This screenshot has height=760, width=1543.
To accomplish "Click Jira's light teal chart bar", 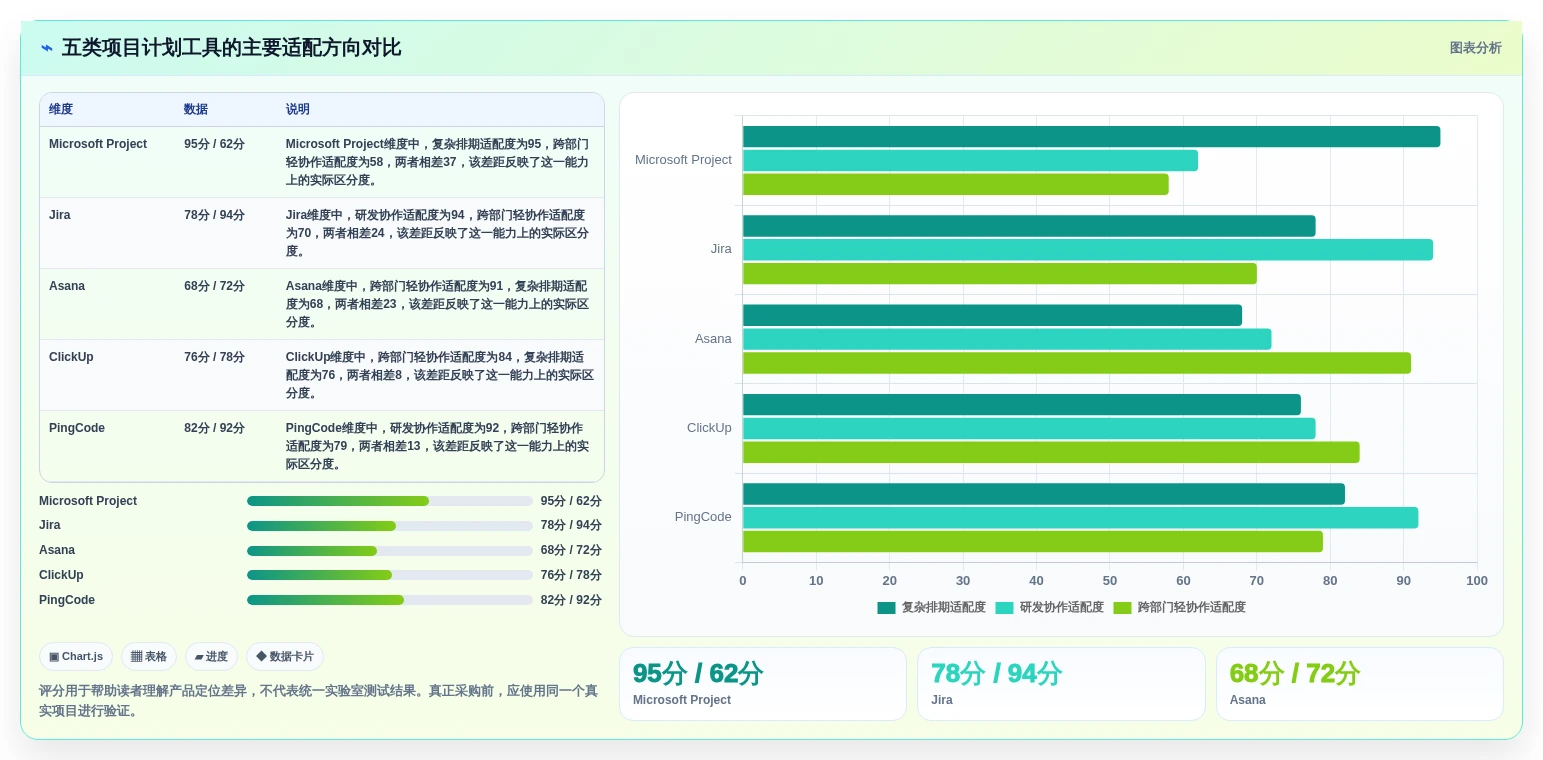I will [1088, 250].
